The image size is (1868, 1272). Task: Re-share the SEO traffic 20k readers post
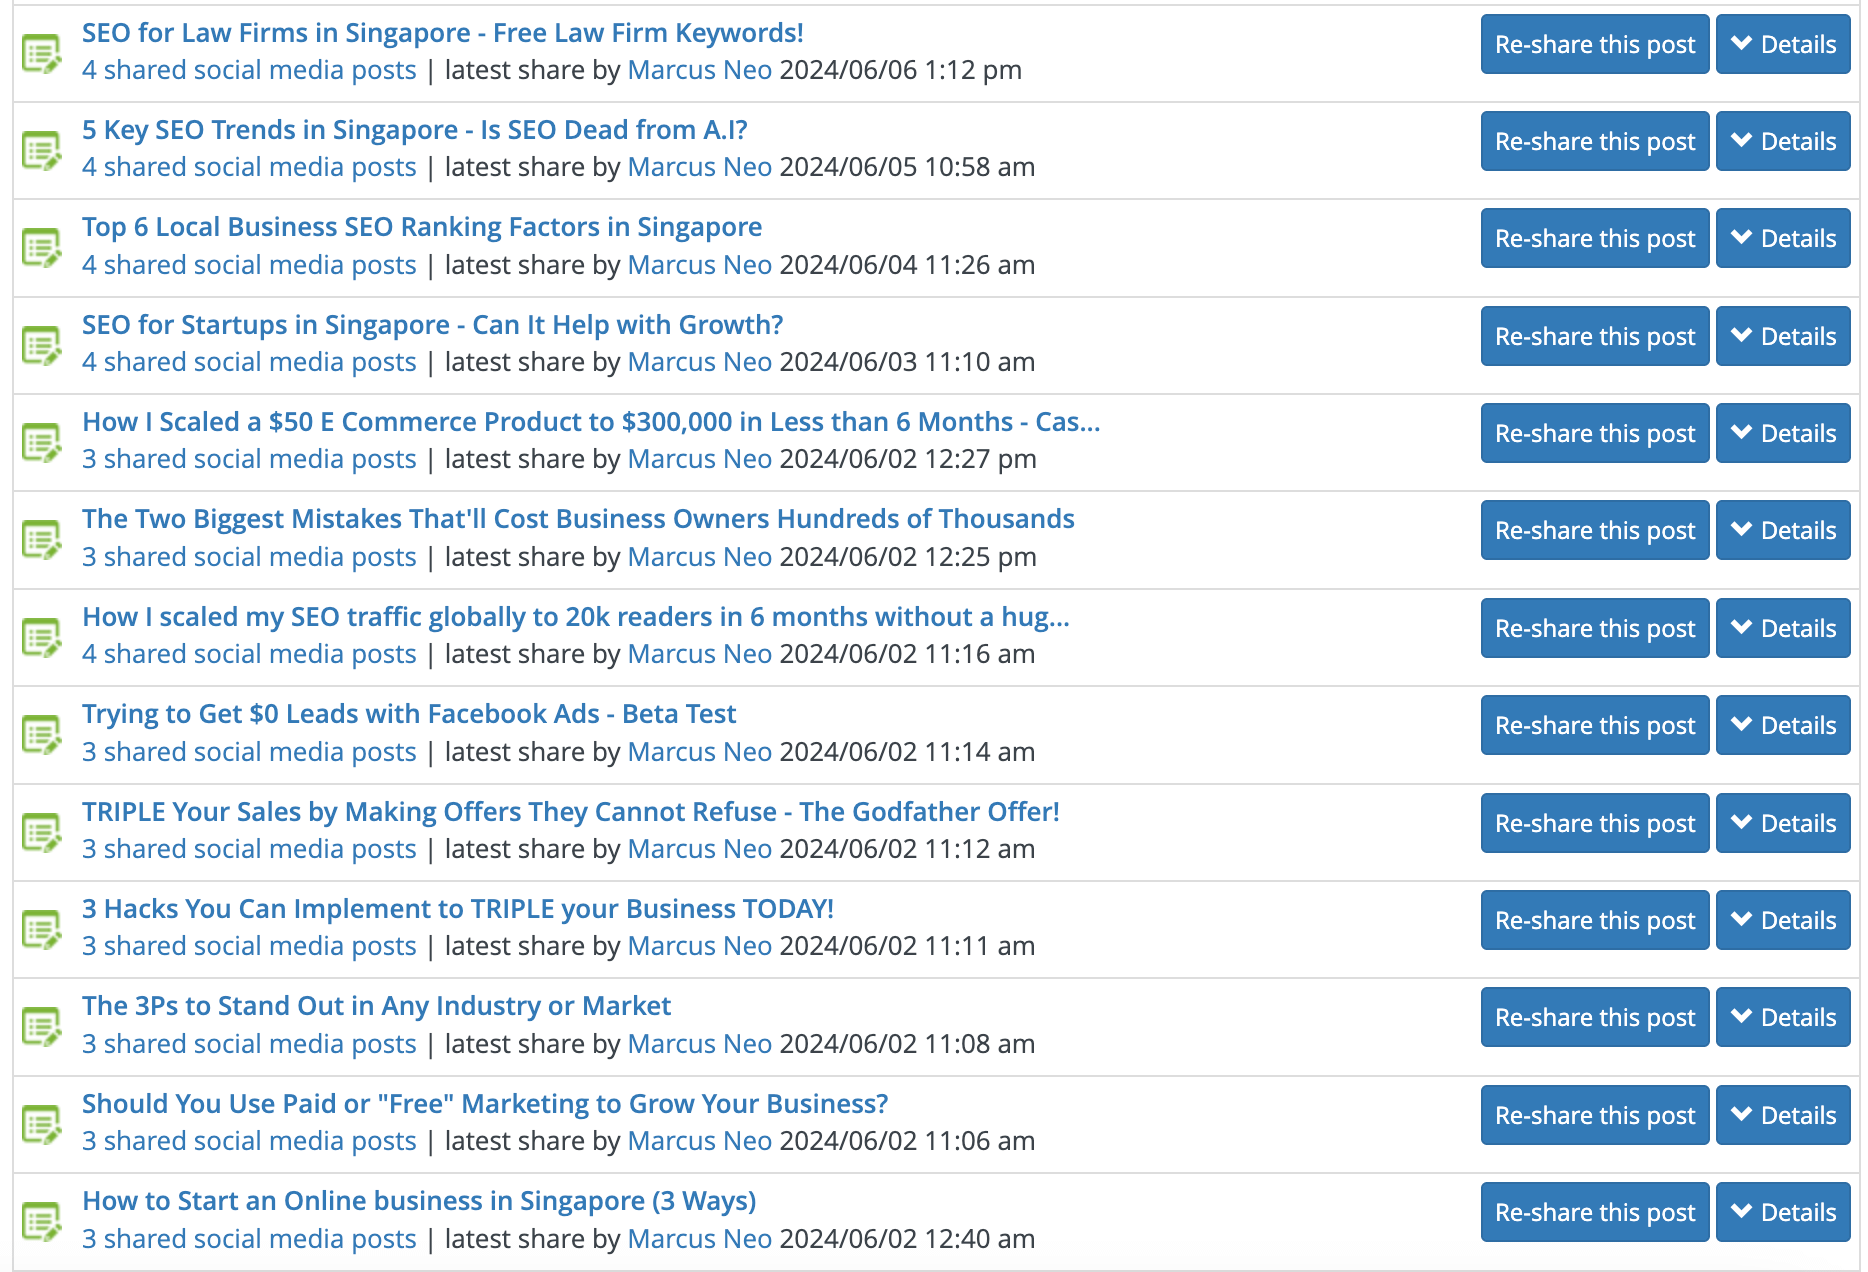tap(1594, 629)
